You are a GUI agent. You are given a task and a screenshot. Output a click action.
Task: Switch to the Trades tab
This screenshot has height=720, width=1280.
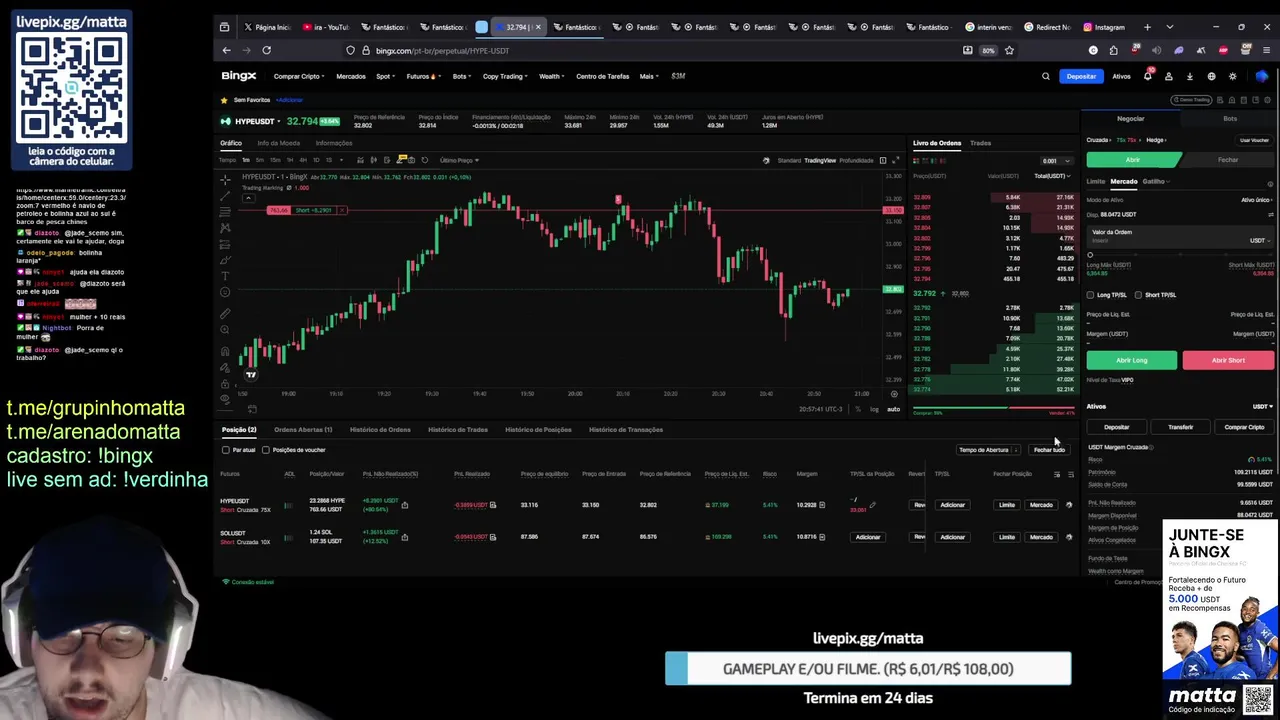pos(980,143)
